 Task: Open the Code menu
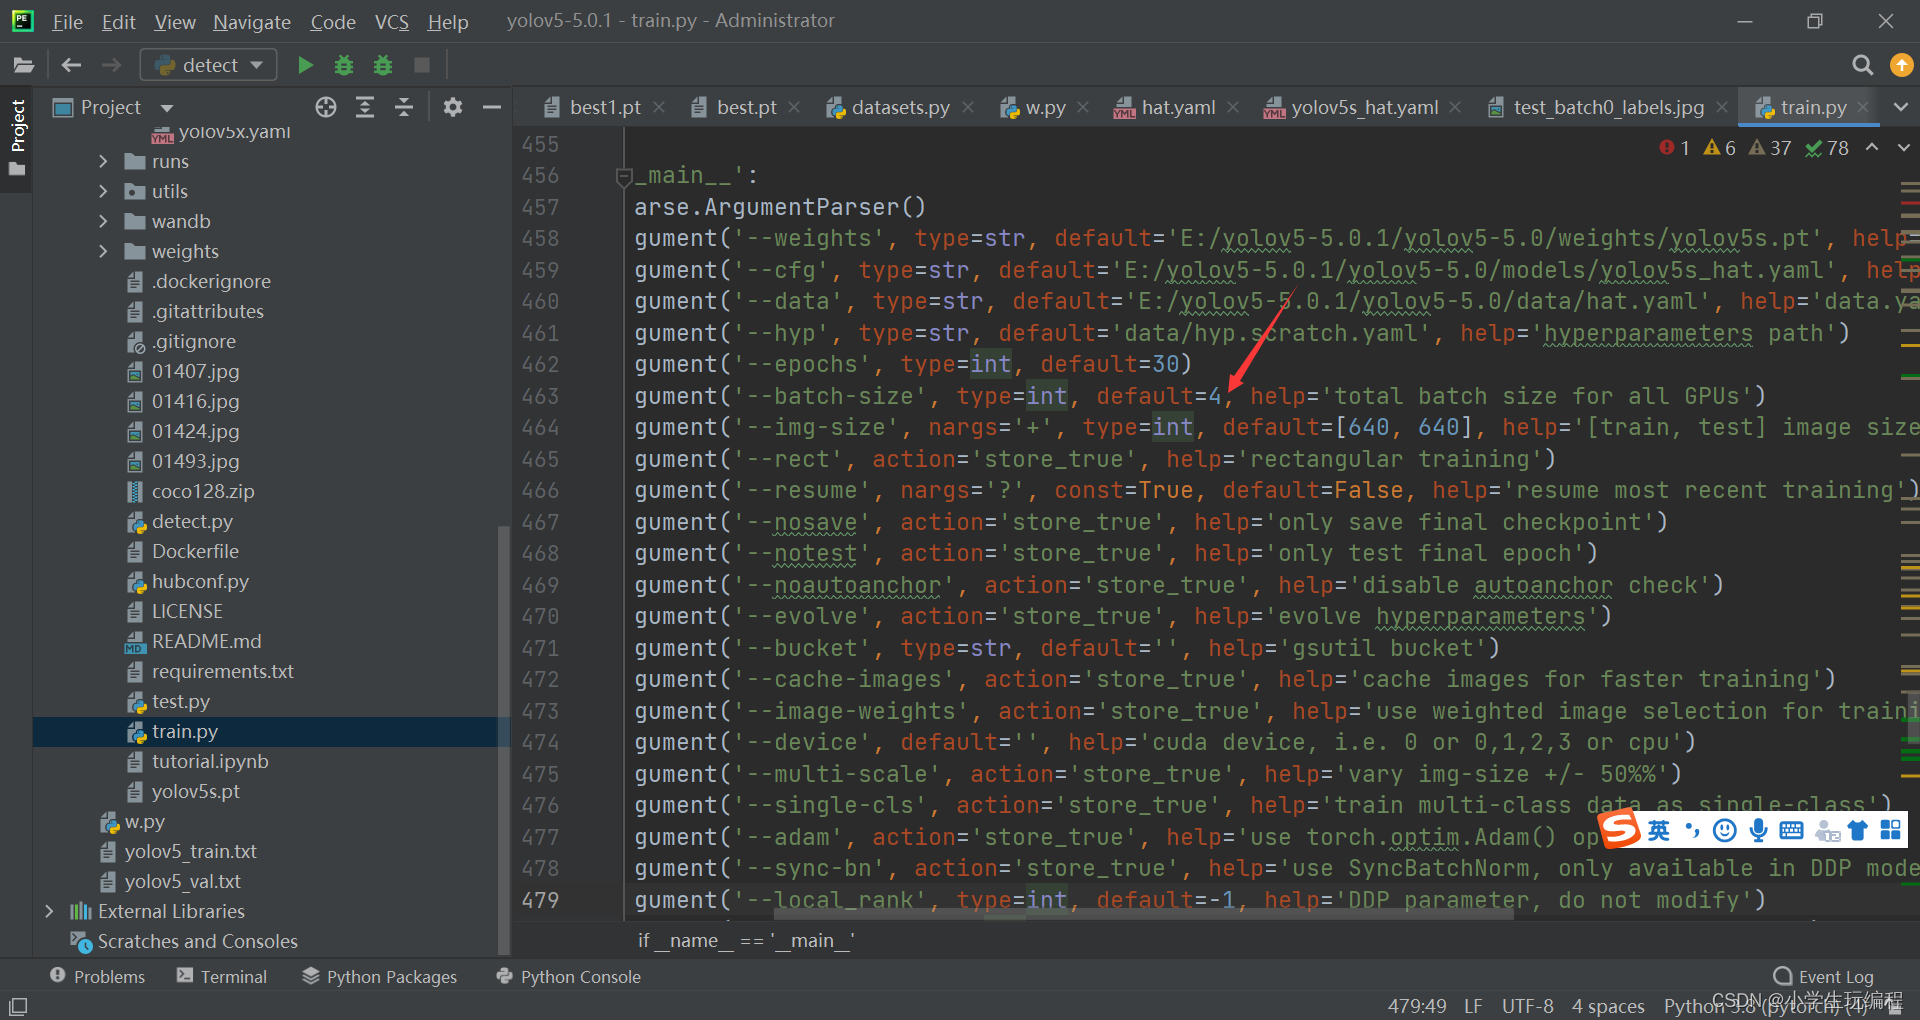click(x=333, y=21)
